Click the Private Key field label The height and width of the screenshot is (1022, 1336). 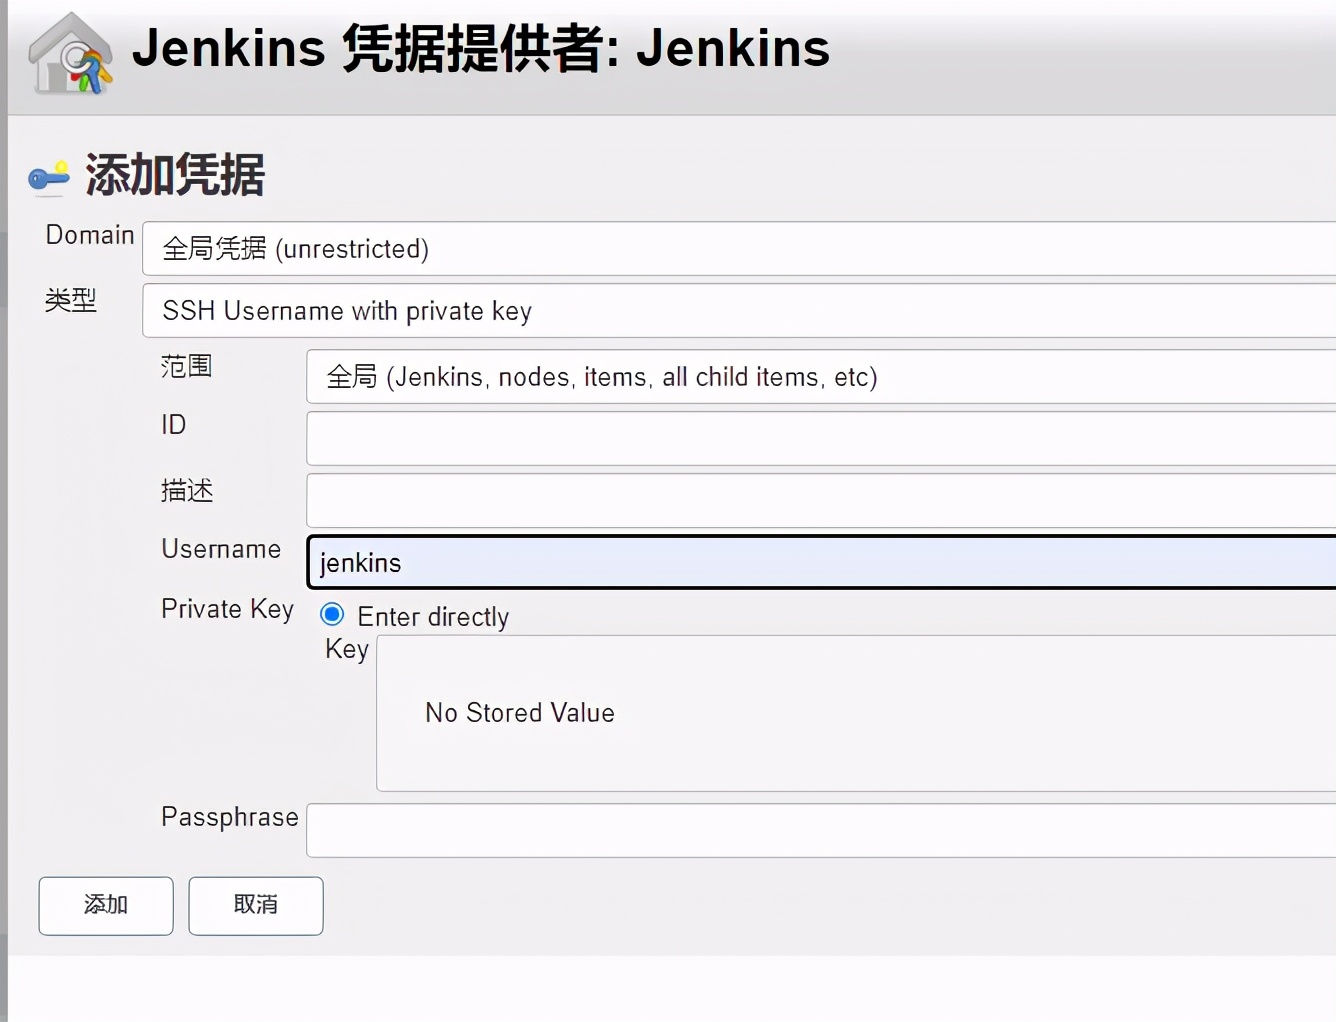click(x=227, y=609)
